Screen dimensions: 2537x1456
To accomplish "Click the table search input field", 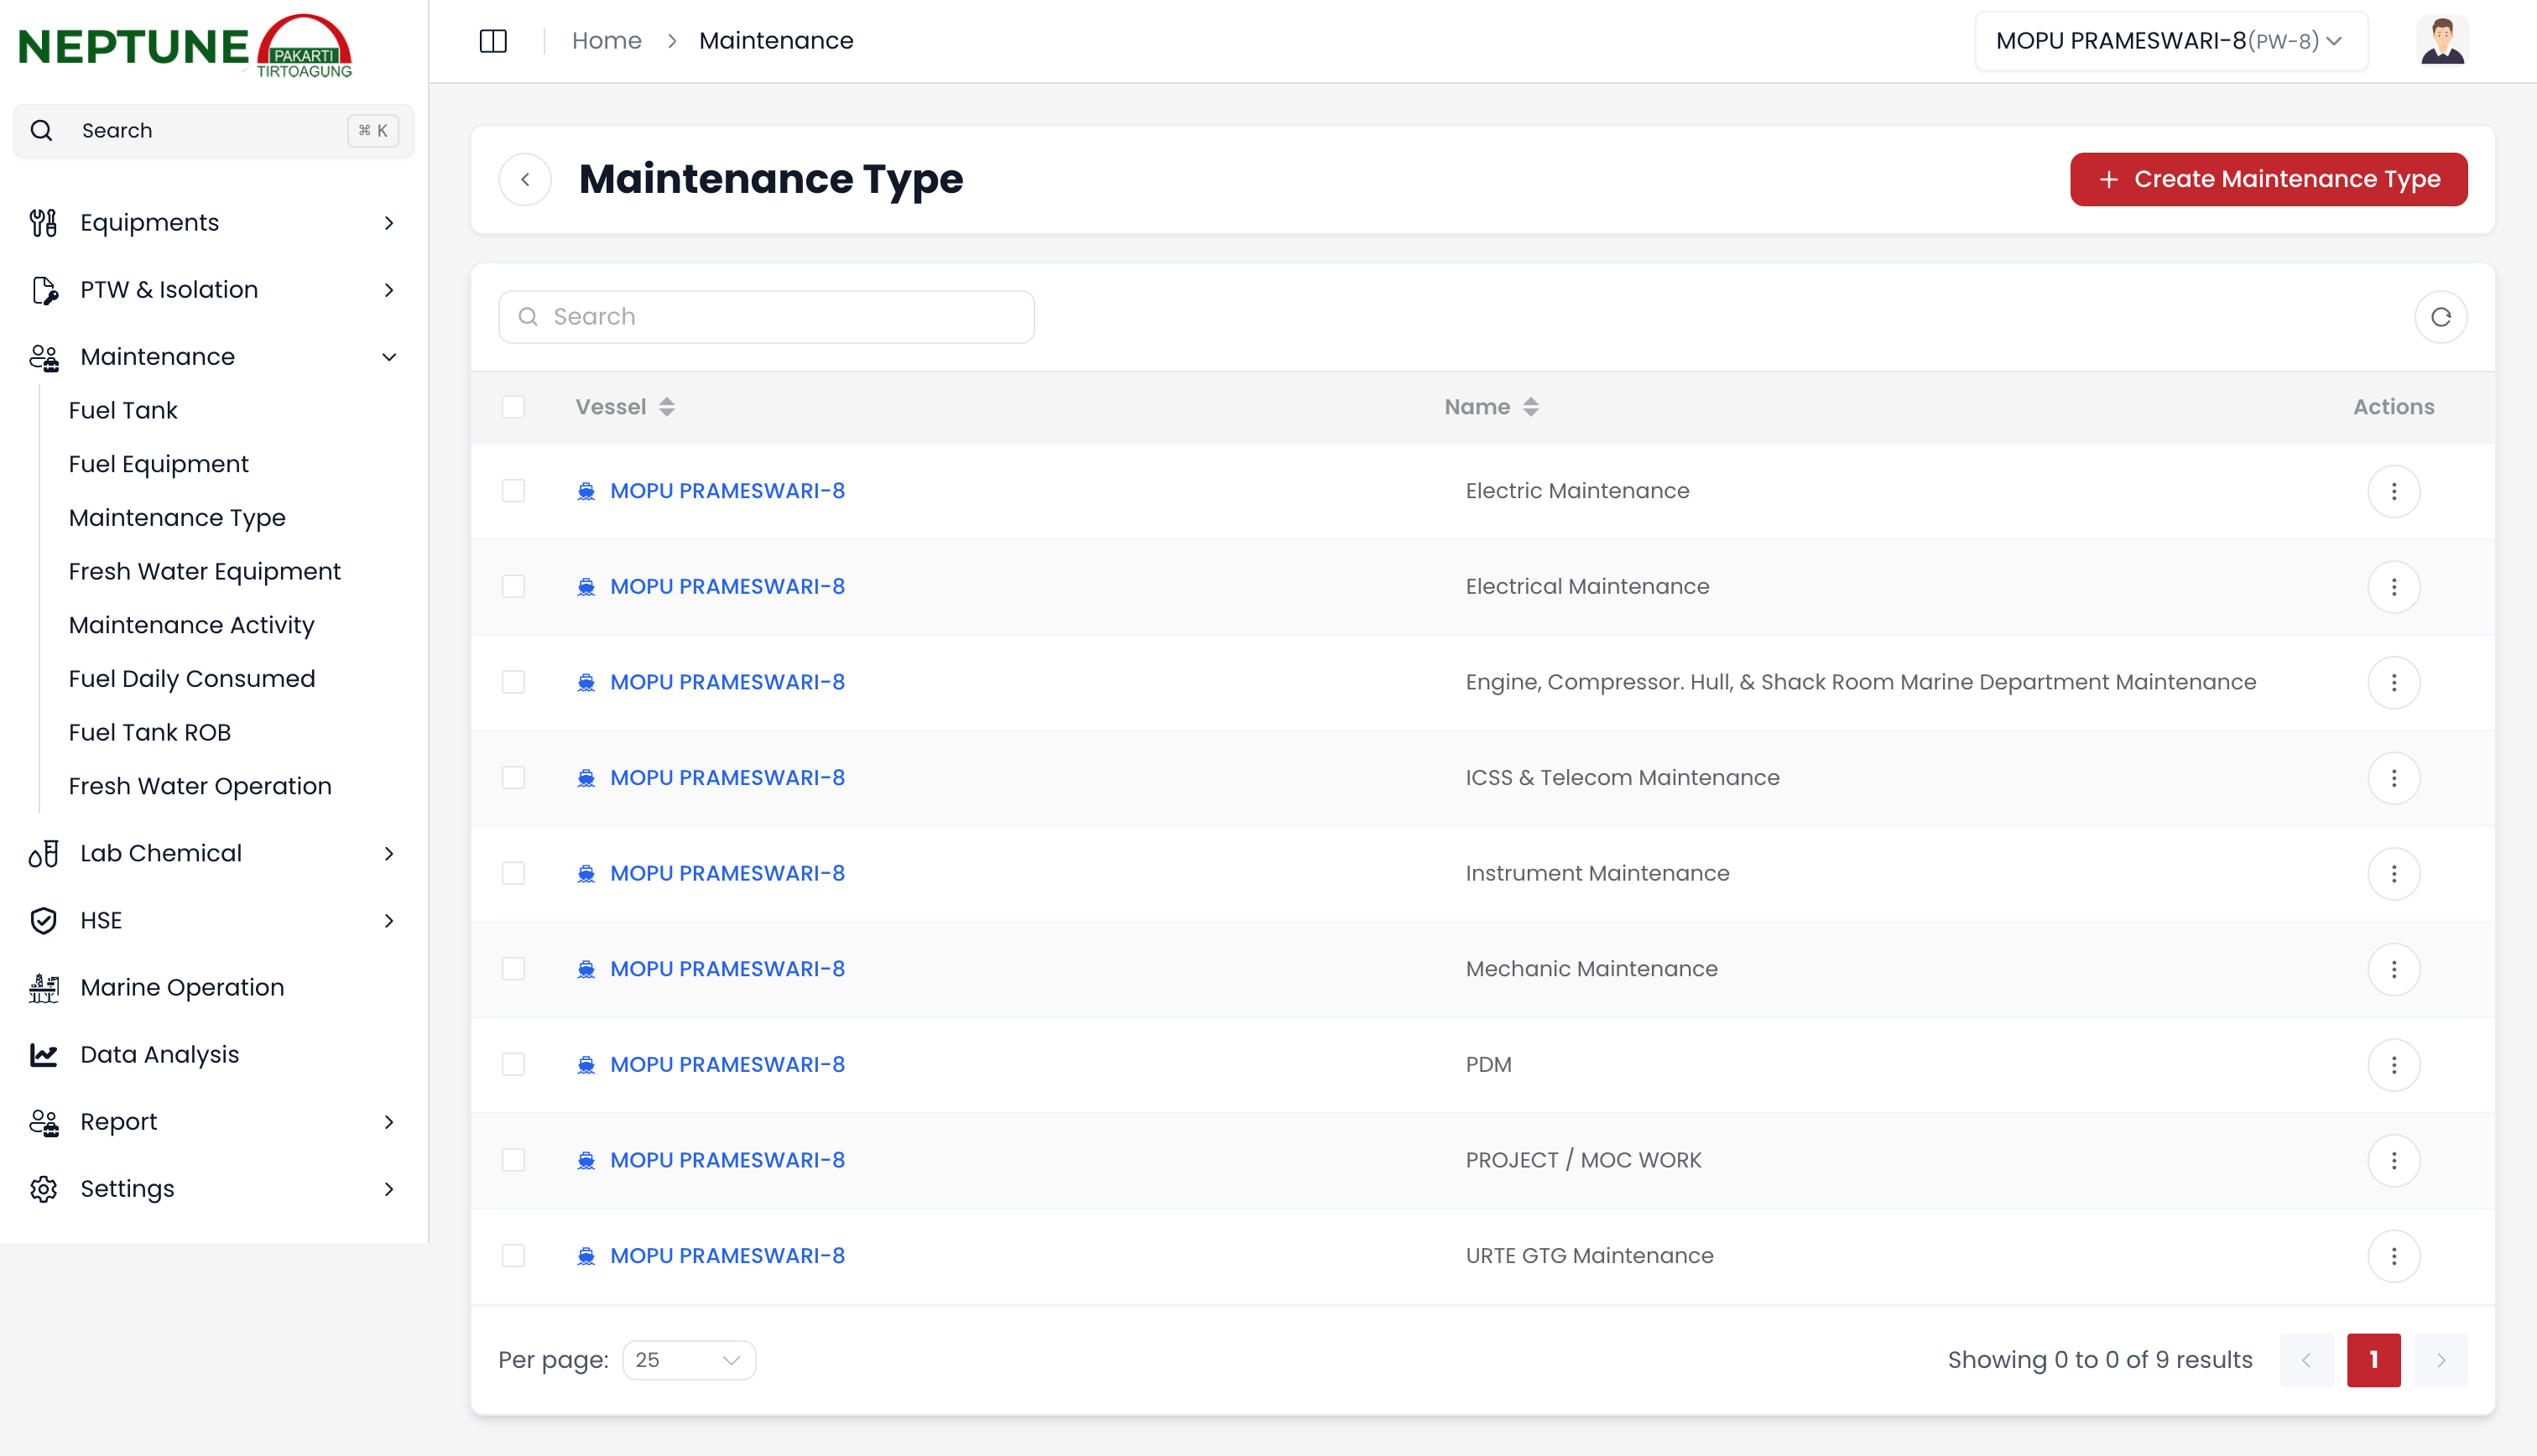I will click(766, 317).
